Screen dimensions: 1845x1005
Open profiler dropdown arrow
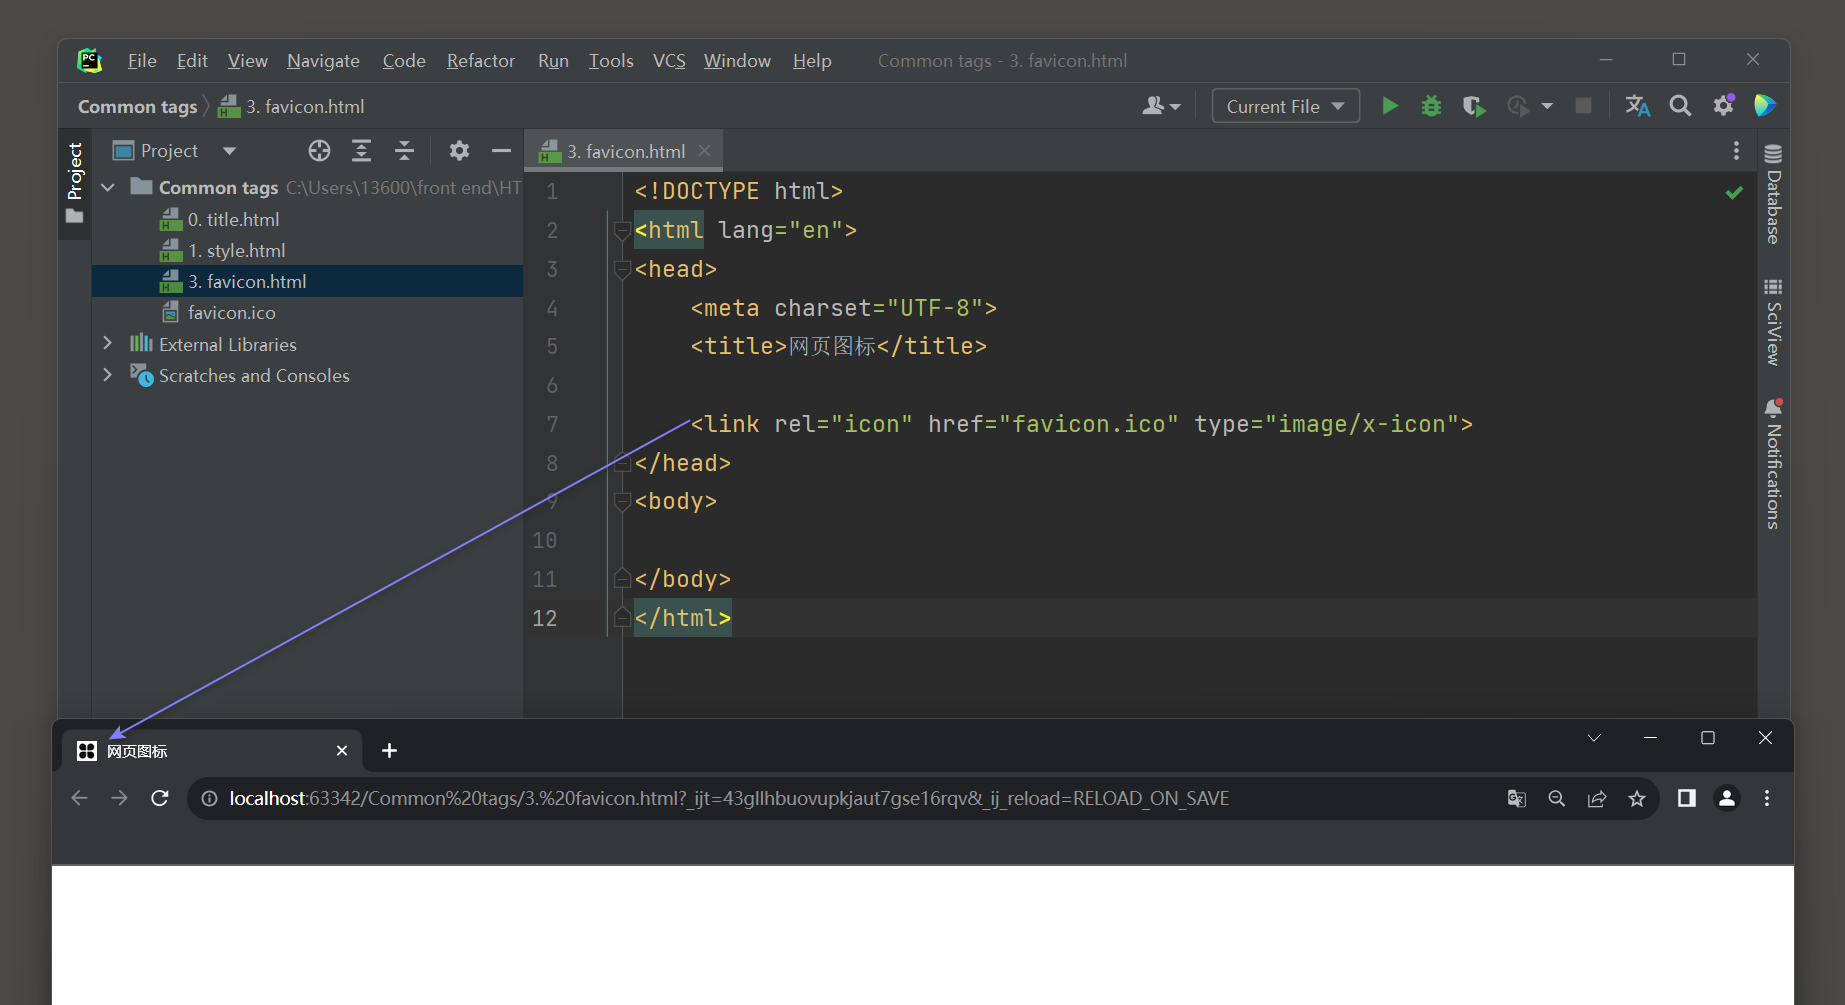[1547, 106]
